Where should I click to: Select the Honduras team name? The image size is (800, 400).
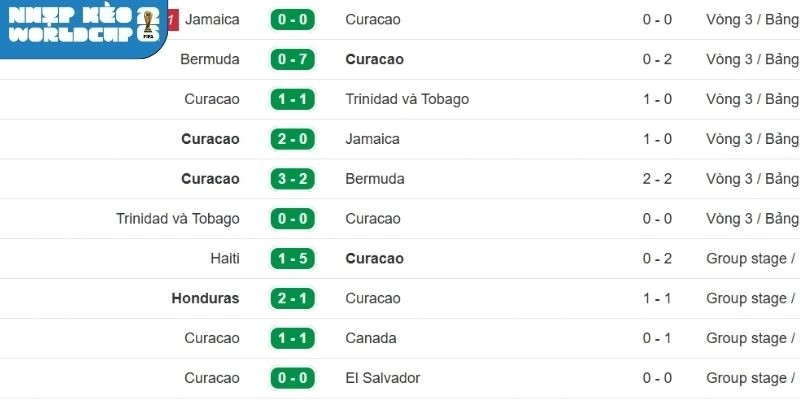pos(205,298)
